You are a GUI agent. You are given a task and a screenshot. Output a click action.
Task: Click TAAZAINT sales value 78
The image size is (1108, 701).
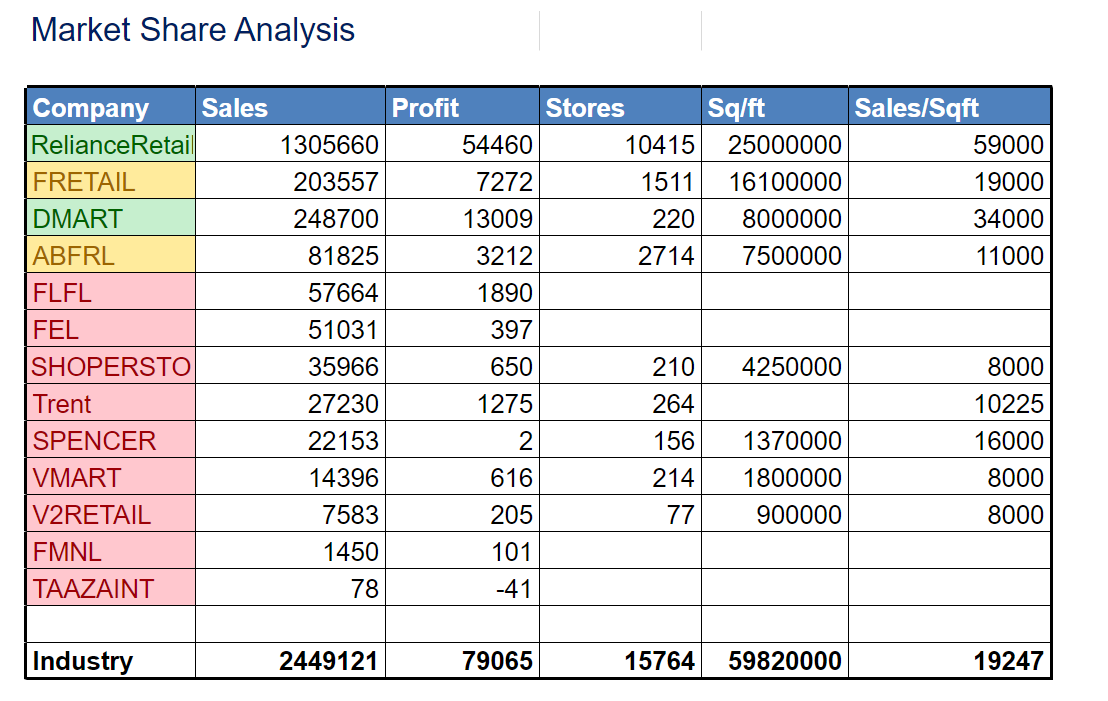(x=365, y=589)
